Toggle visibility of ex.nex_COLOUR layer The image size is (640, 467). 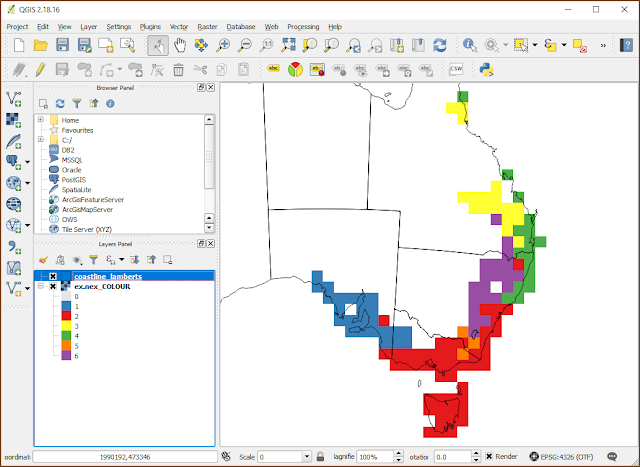(53, 287)
